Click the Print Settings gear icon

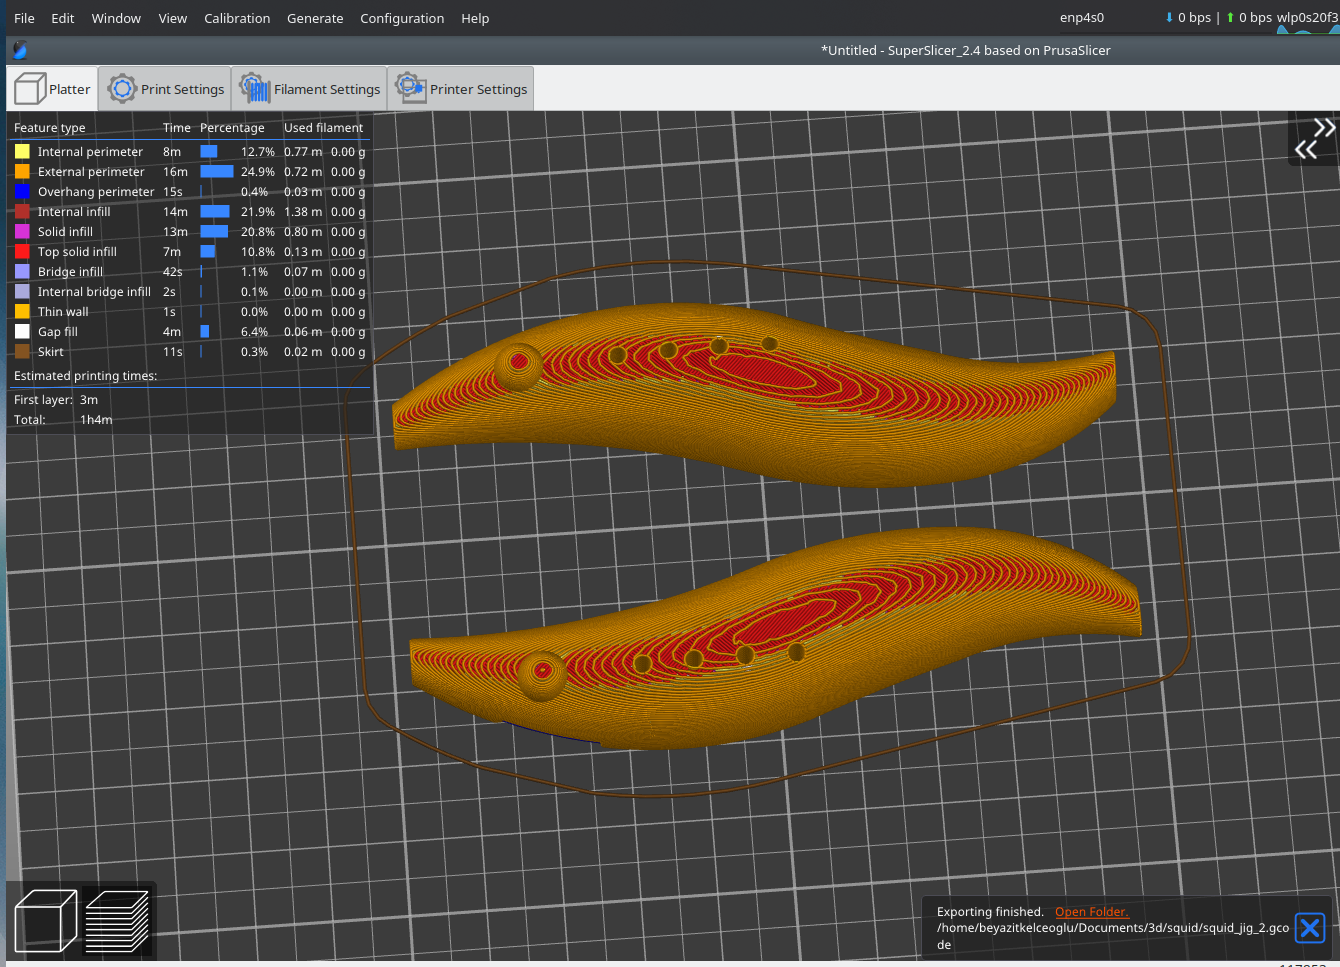(122, 88)
